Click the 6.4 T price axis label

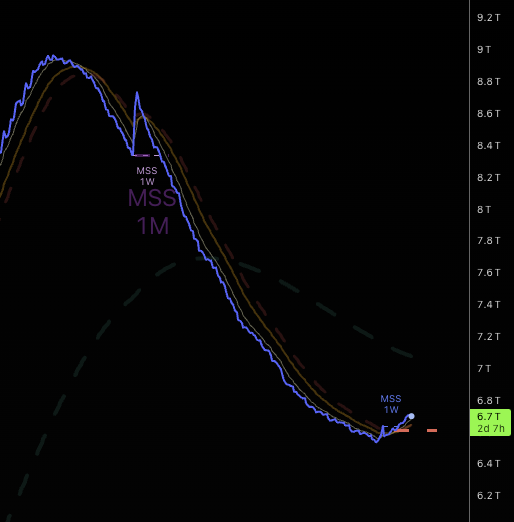pos(489,464)
